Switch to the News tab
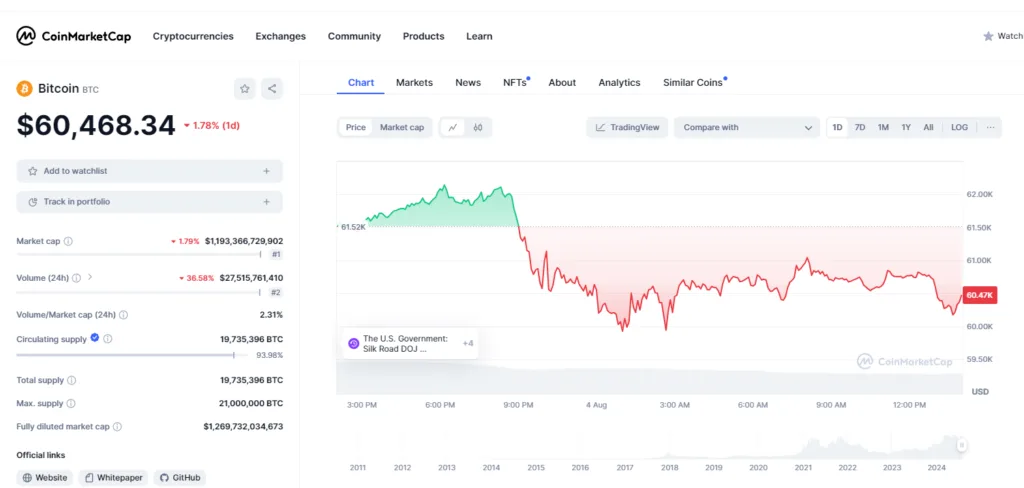This screenshot has height=488, width=1024. pos(468,82)
